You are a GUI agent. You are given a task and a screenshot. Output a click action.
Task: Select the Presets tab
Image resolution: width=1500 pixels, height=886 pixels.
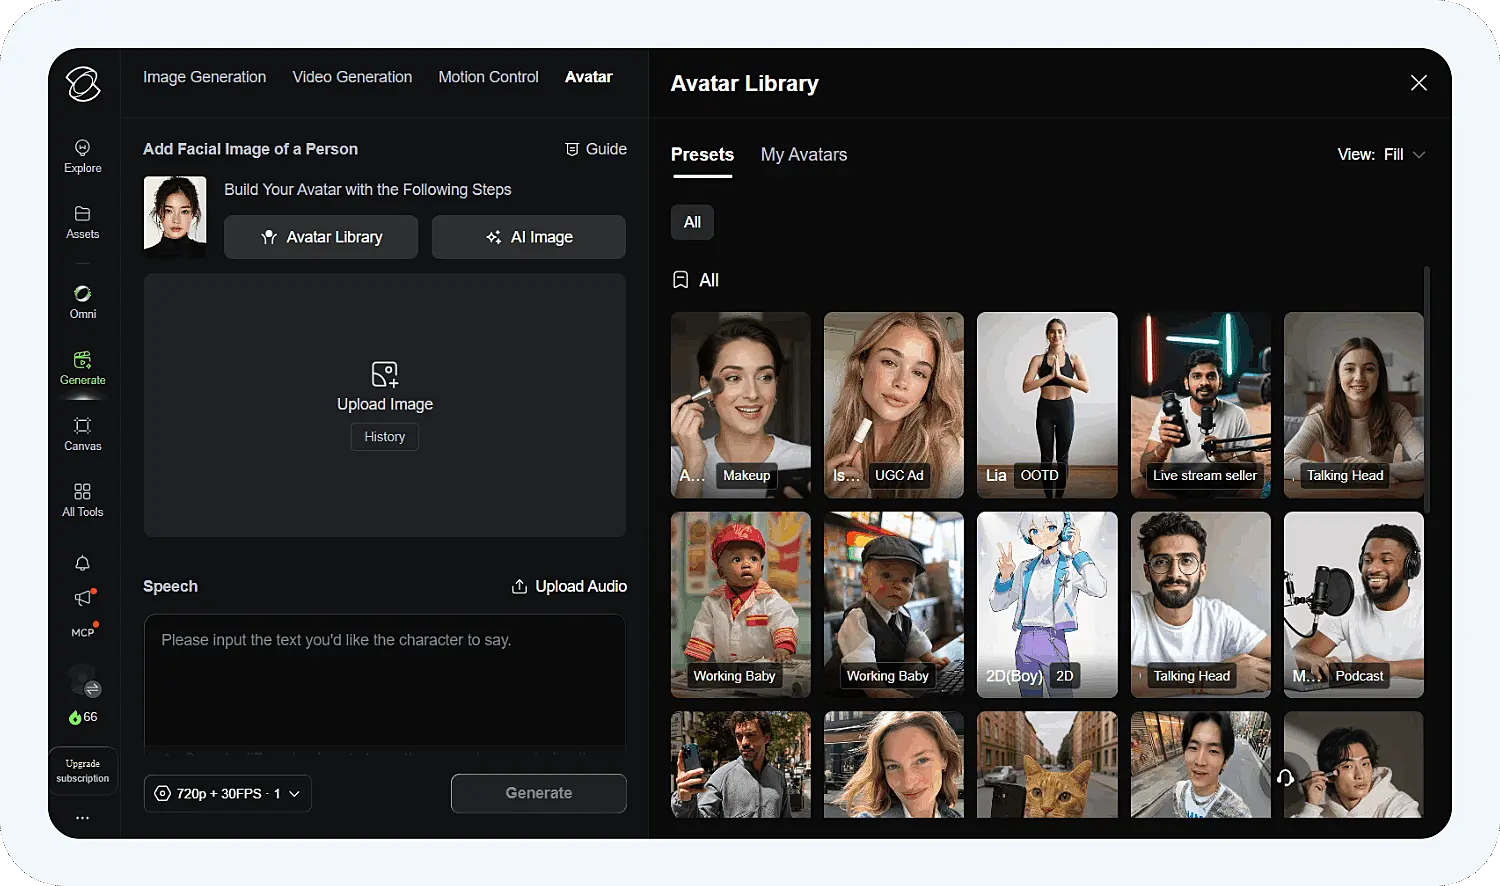[x=702, y=155]
